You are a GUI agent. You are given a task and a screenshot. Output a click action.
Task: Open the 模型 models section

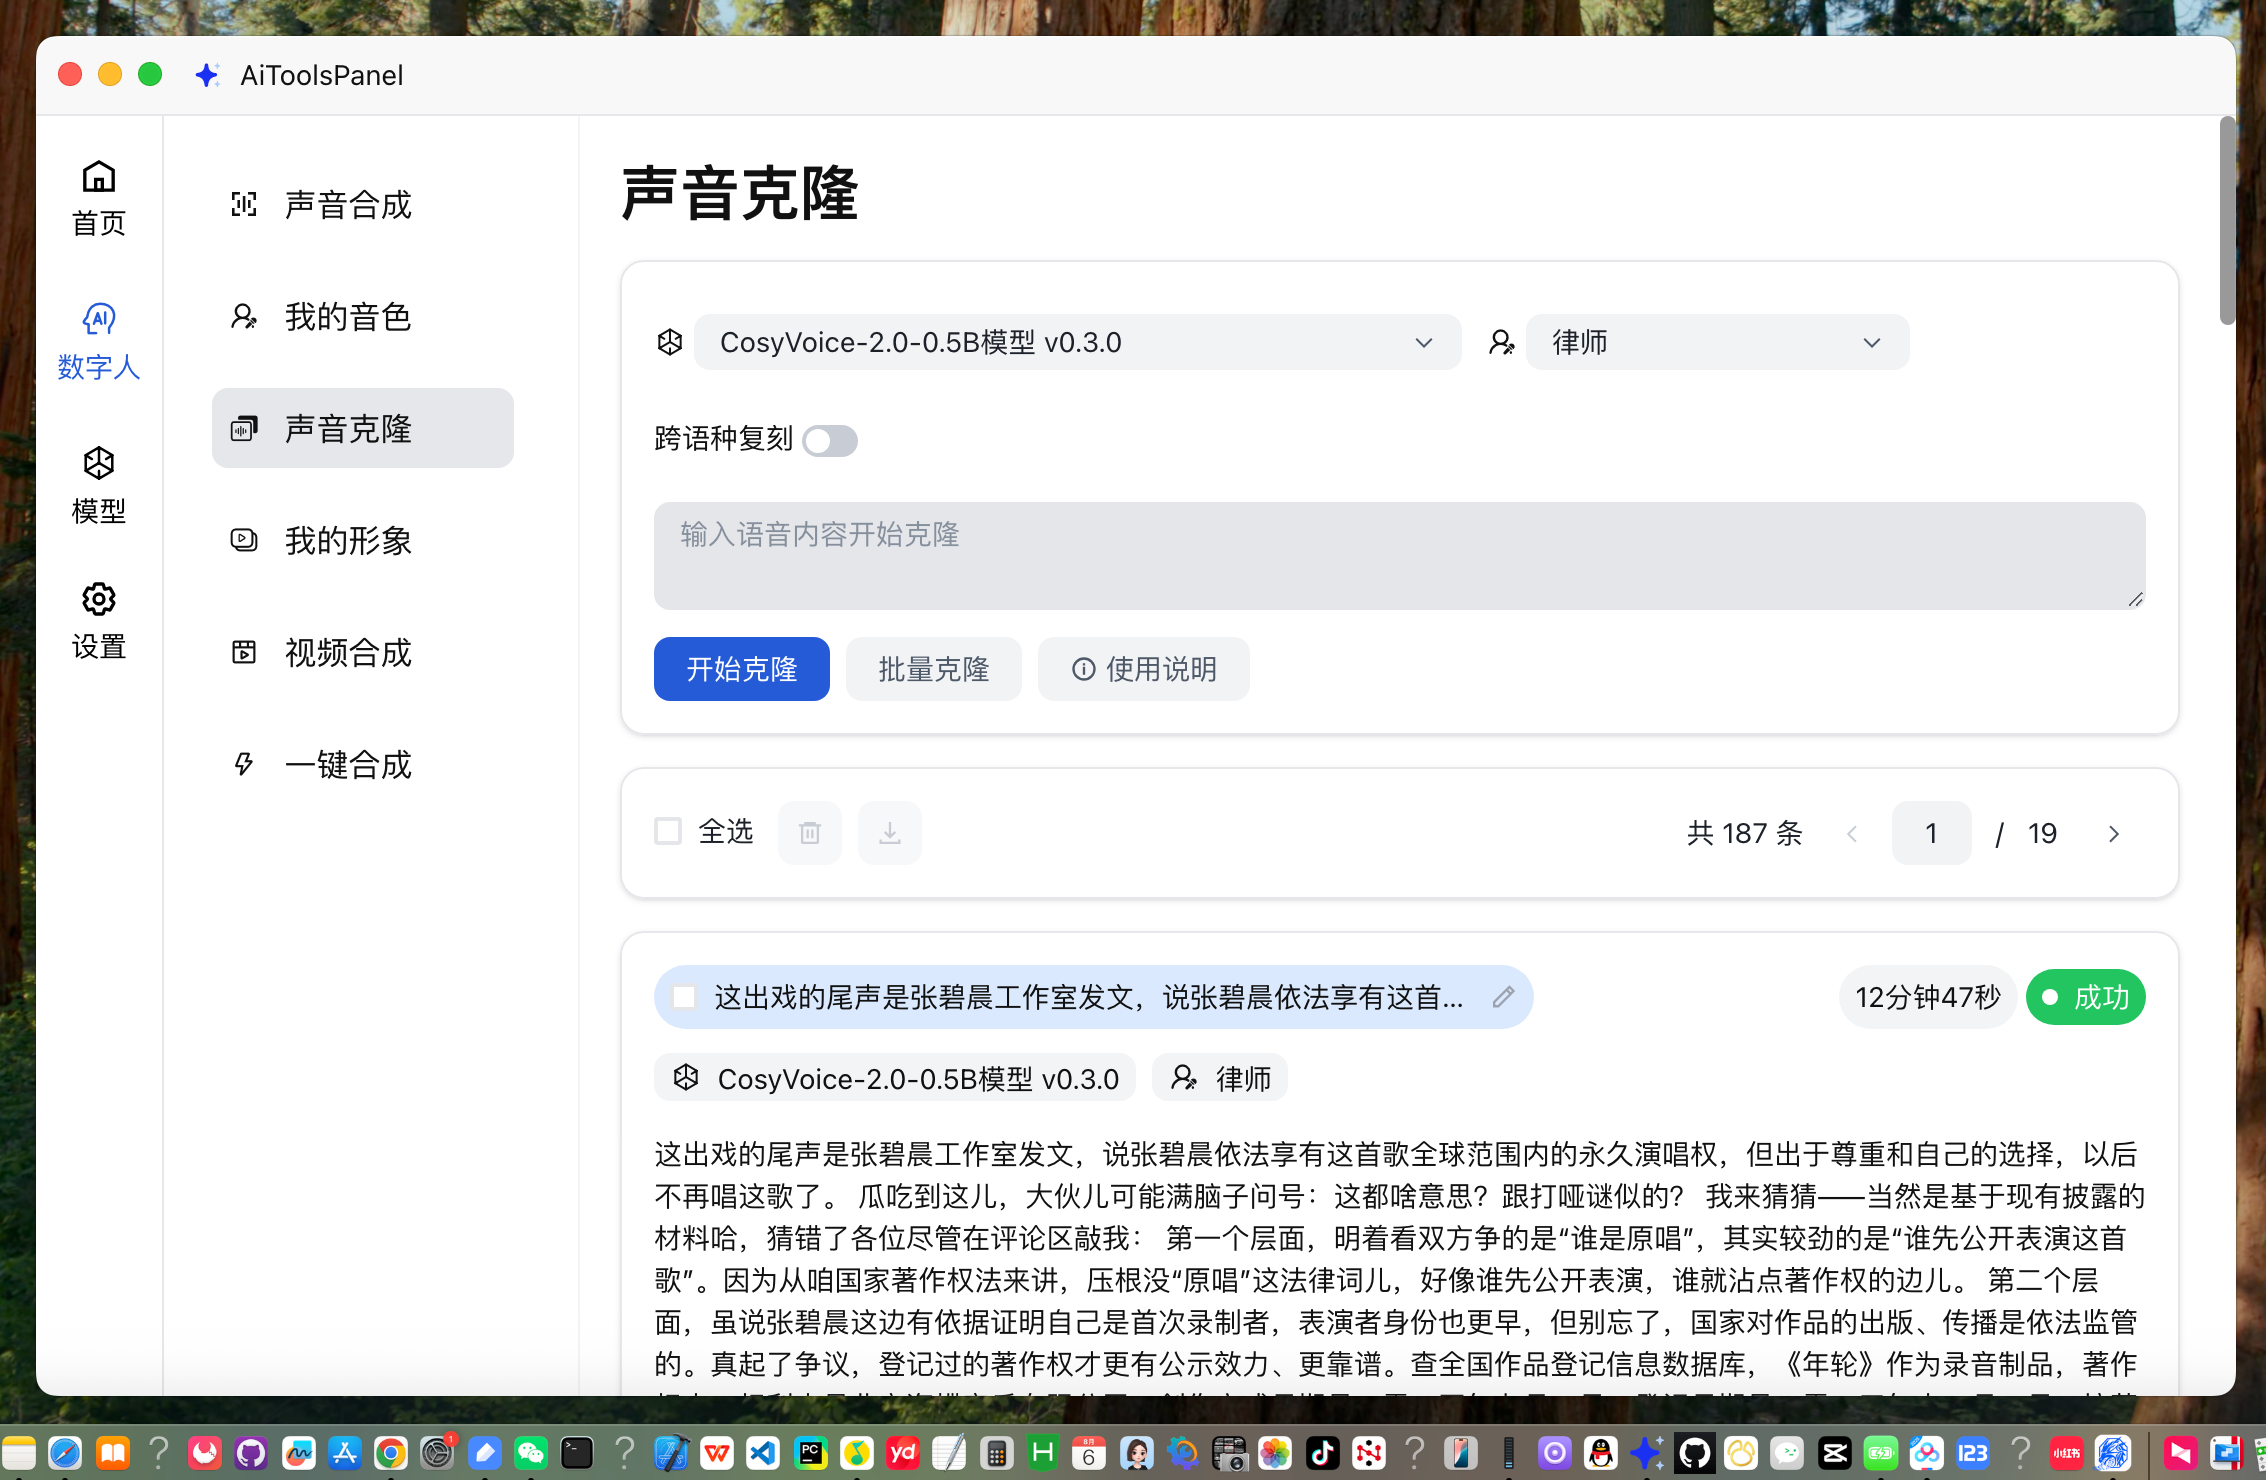click(98, 486)
